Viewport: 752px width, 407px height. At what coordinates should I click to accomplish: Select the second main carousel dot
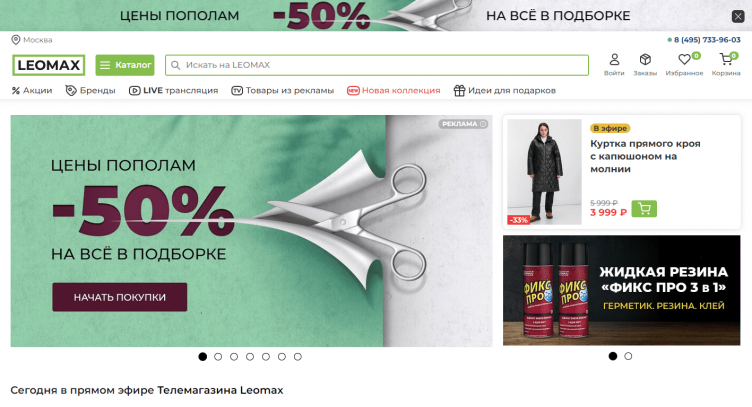(218, 357)
